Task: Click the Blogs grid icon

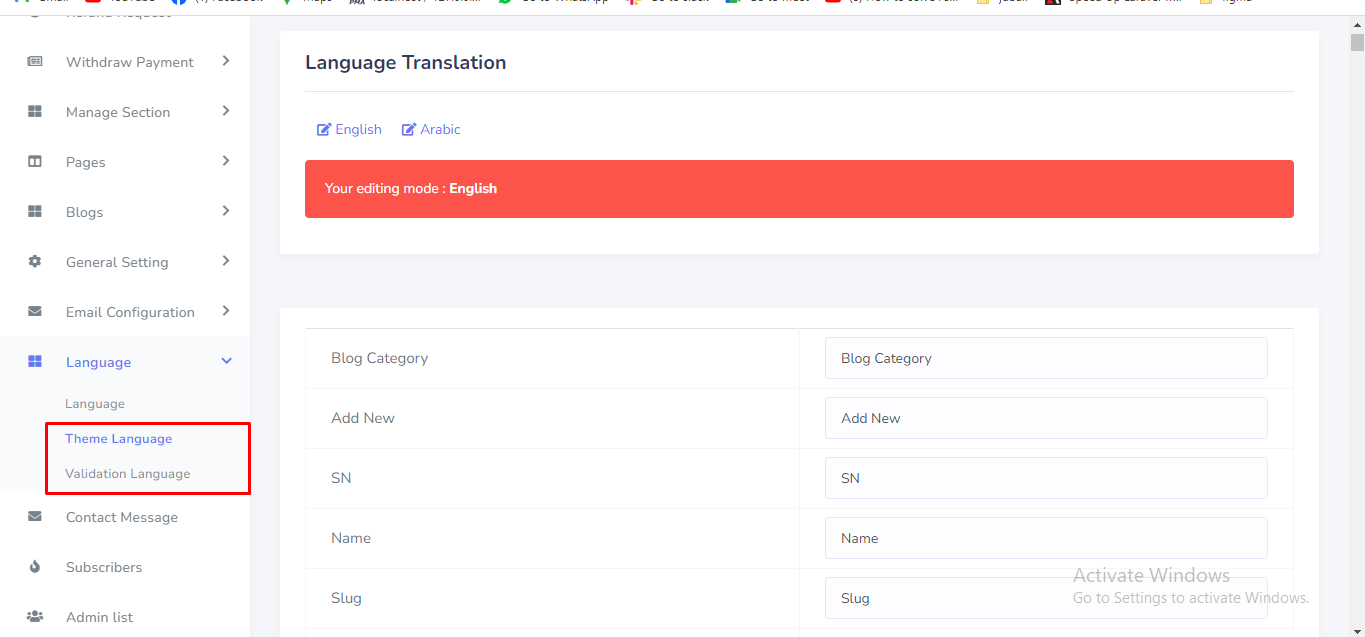Action: tap(35, 212)
